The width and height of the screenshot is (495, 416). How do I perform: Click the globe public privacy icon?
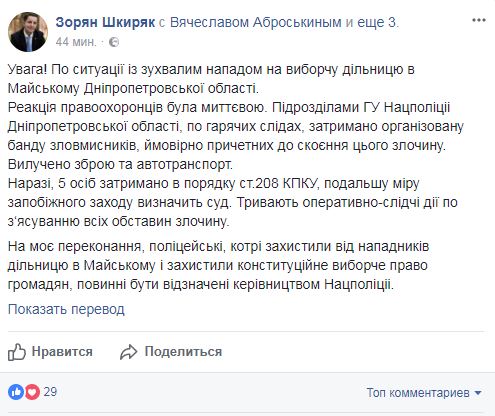coord(114,42)
